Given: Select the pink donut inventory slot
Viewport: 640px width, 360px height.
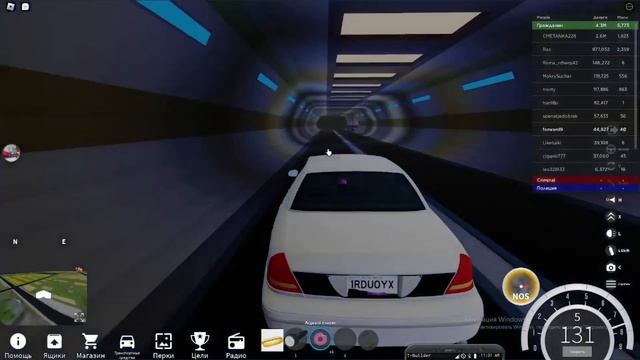Looking at the screenshot, I should (320, 339).
